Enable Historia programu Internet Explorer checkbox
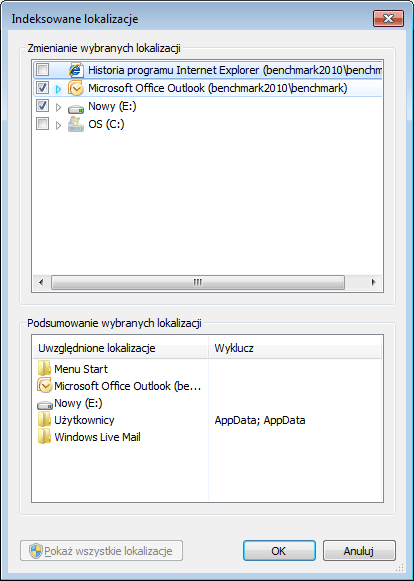Screen dimensions: 414x581 pyautogui.click(x=42, y=69)
